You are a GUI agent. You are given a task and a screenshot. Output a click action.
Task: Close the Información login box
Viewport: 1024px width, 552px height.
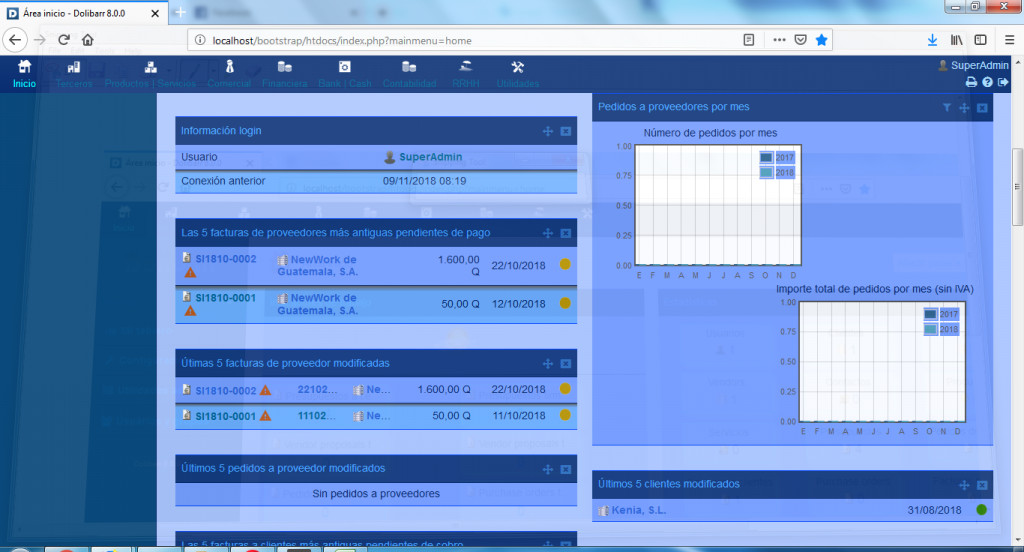tap(566, 131)
